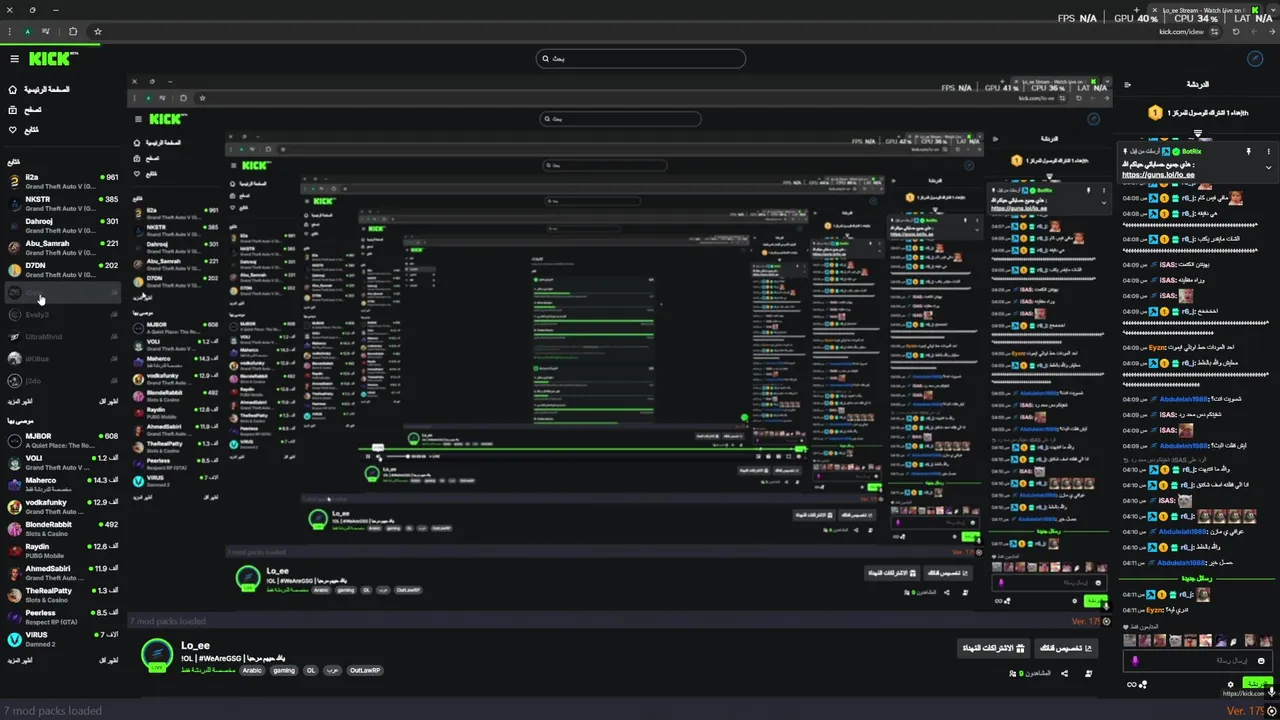Open BlondeRabbit Slots & Casino in outermost sidebar
The width and height of the screenshot is (1280, 720).
point(63,528)
